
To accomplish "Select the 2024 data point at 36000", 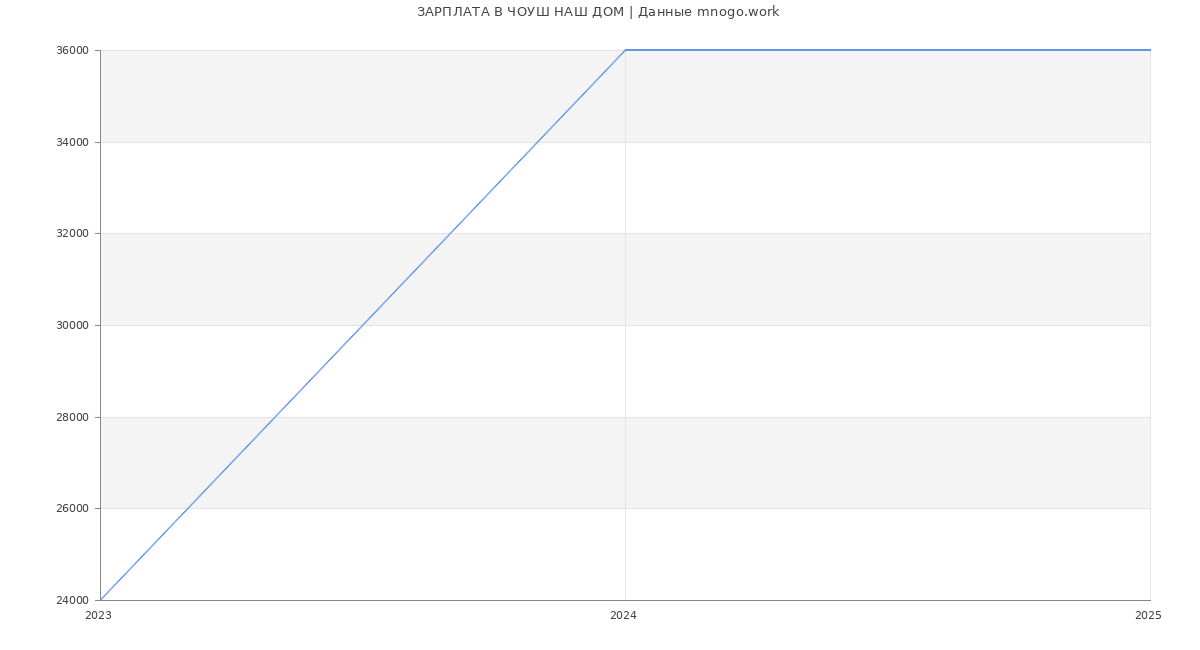I will (x=625, y=50).
